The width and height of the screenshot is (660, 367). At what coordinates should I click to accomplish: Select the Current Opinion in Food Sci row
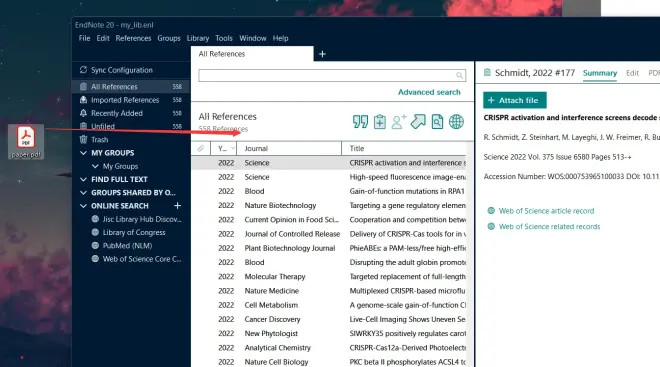tap(329, 220)
